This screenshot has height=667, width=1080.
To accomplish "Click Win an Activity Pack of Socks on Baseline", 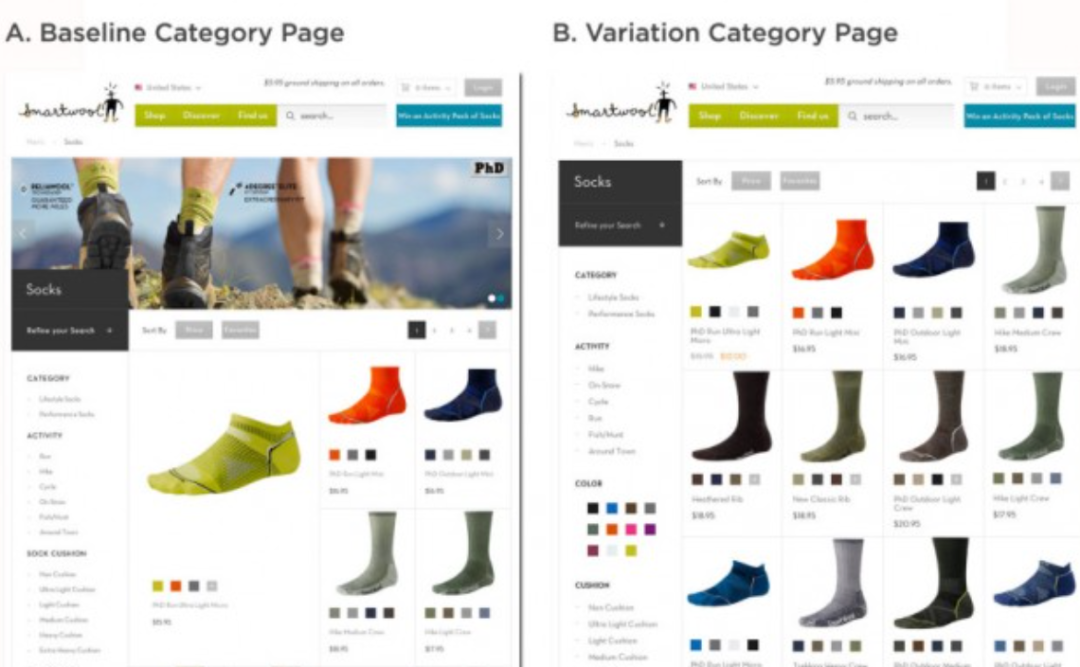I will [x=449, y=116].
